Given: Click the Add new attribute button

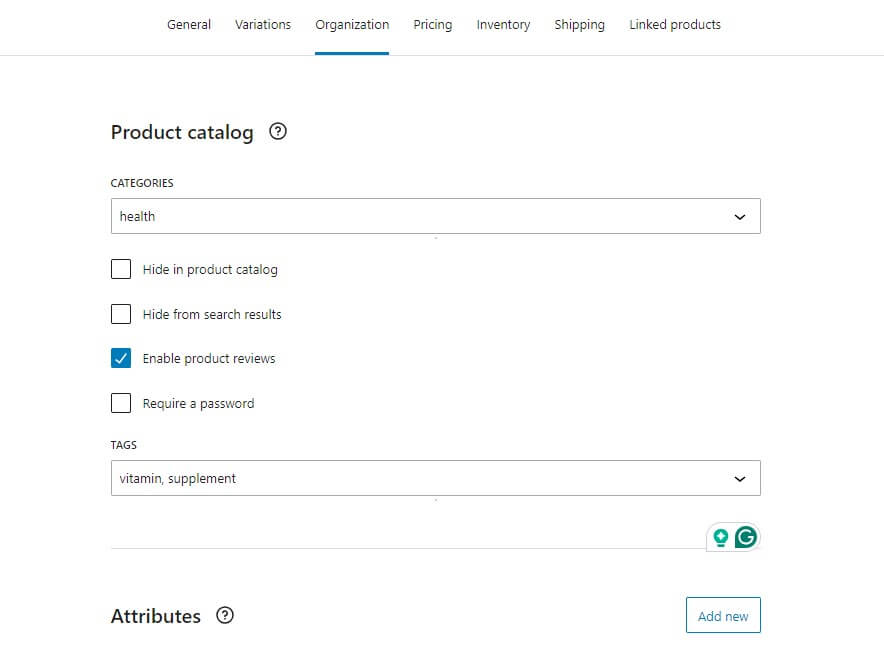Looking at the screenshot, I should click(723, 615).
